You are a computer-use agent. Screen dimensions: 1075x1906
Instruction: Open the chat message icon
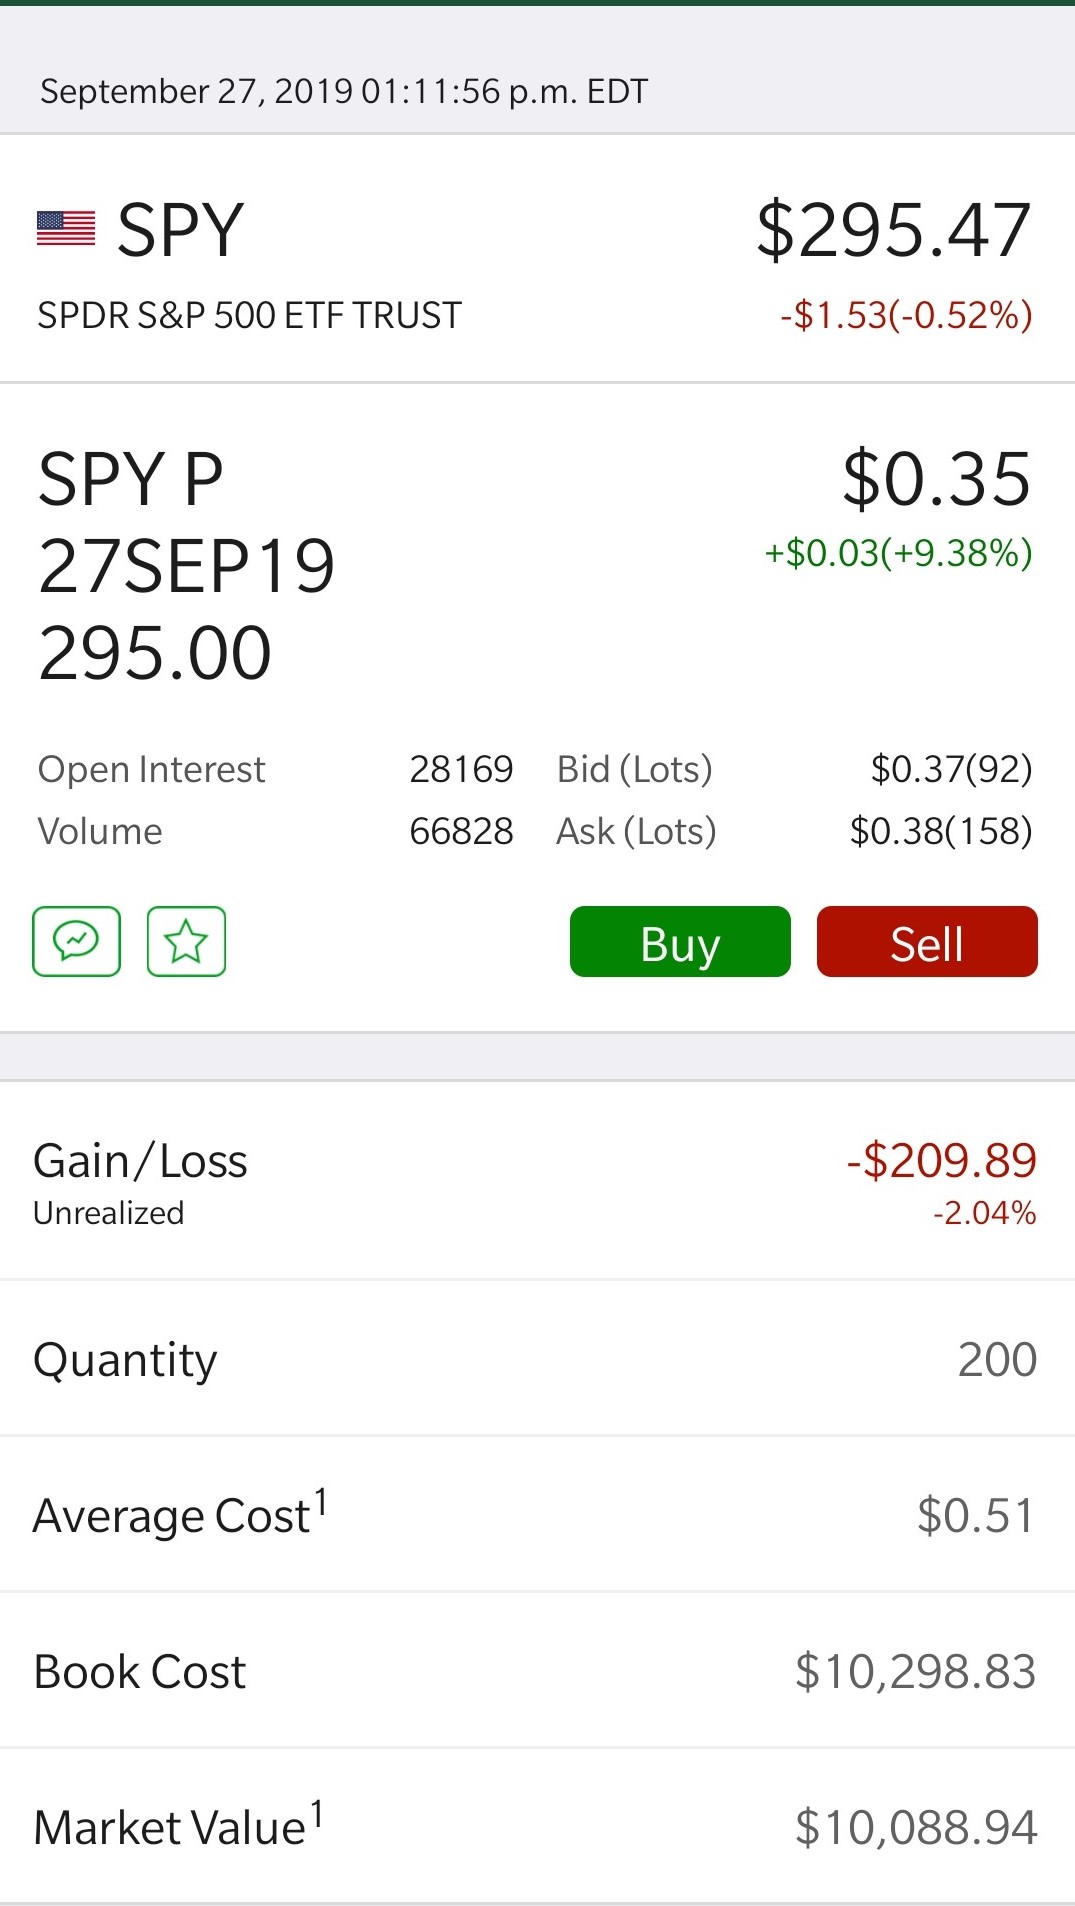tap(76, 941)
